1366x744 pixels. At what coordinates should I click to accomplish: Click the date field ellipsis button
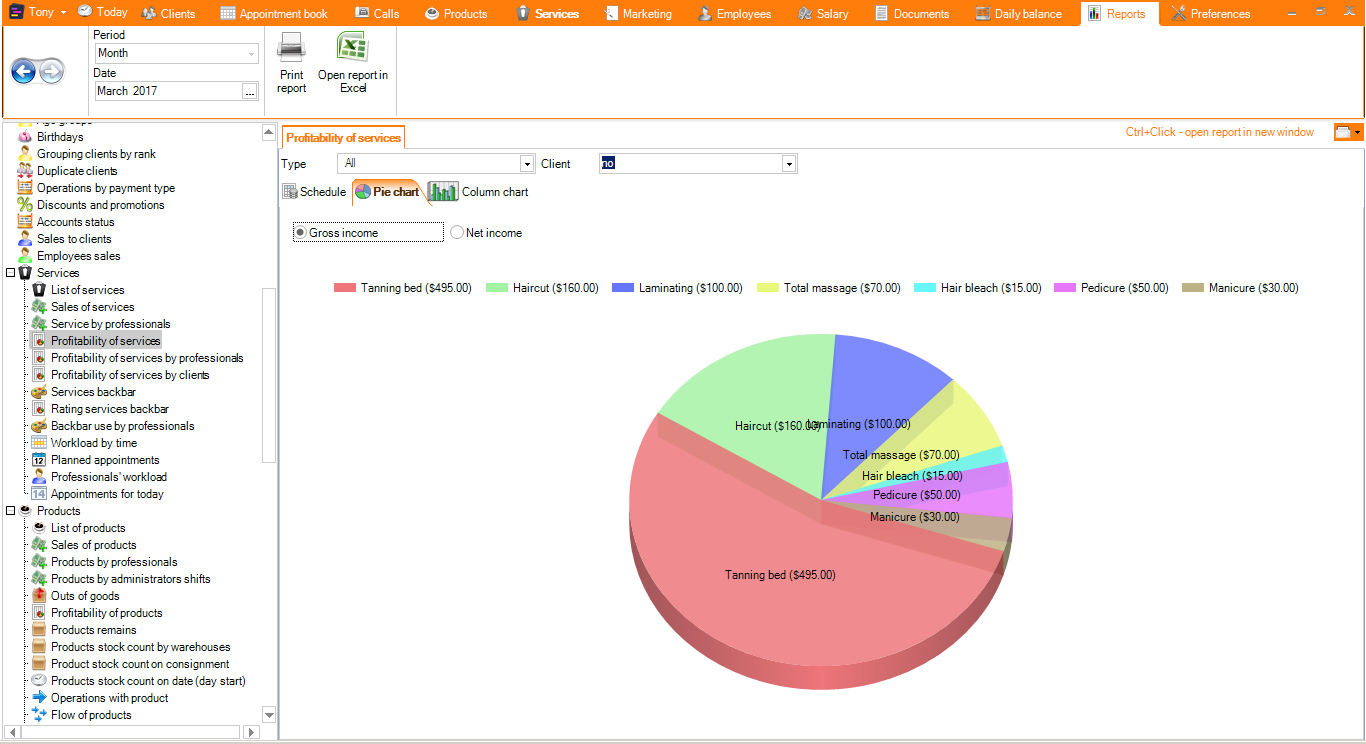point(250,90)
